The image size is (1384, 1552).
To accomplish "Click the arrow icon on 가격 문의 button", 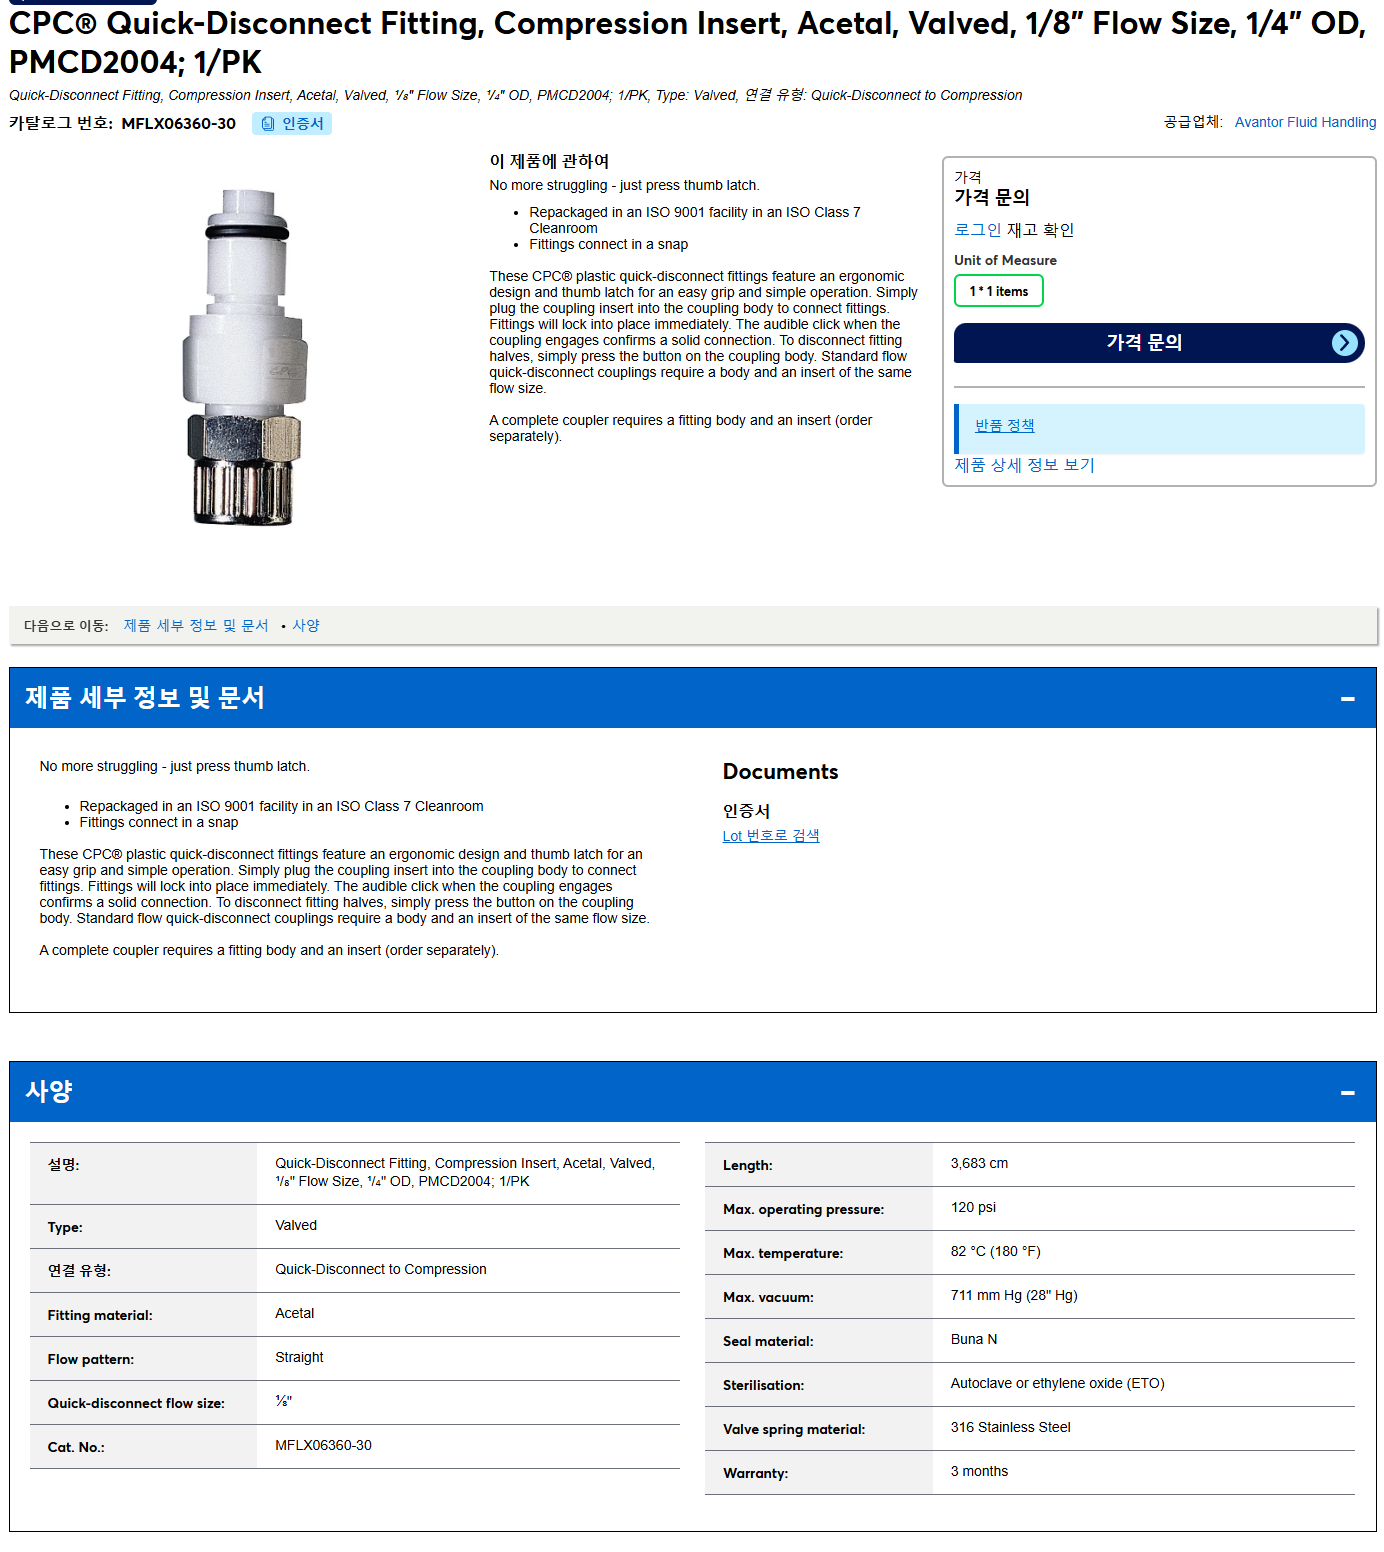I will 1346,343.
